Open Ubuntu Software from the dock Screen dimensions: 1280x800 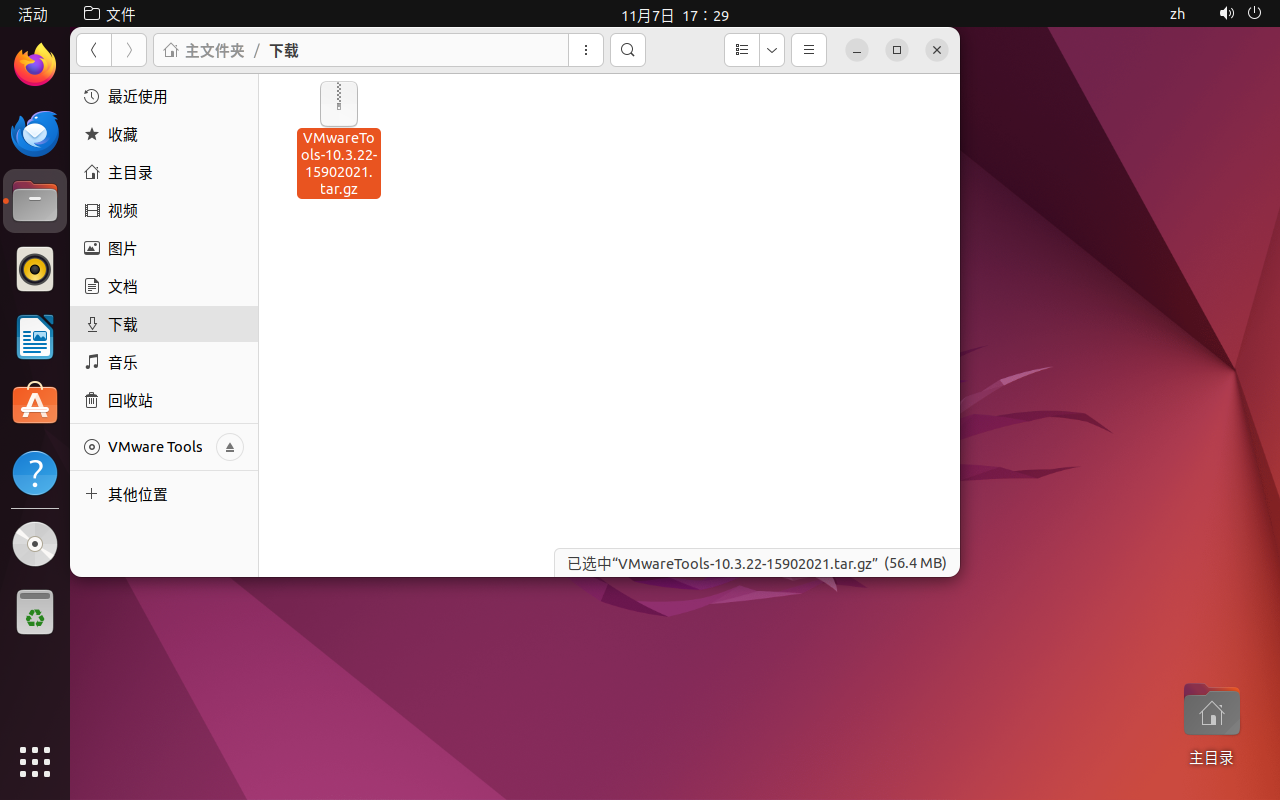pos(35,405)
